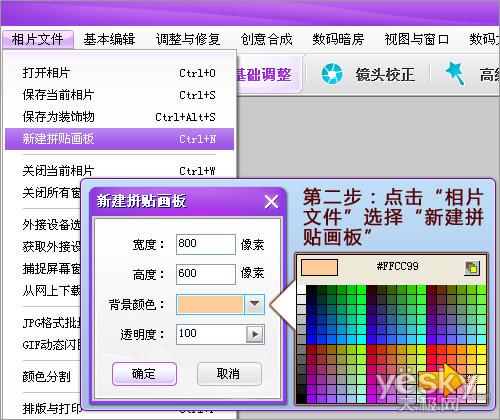Open the 调整与修复 menu

click(188, 39)
